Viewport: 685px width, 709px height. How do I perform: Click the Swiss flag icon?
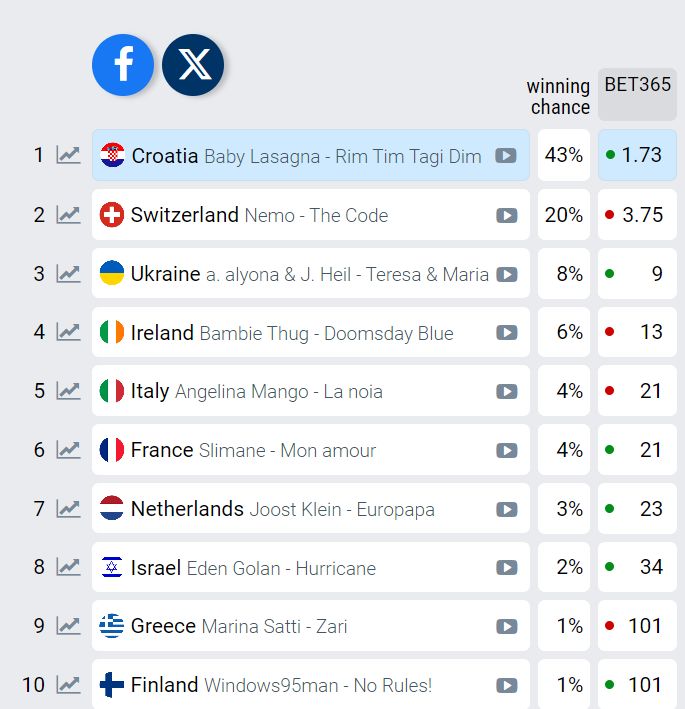point(112,215)
